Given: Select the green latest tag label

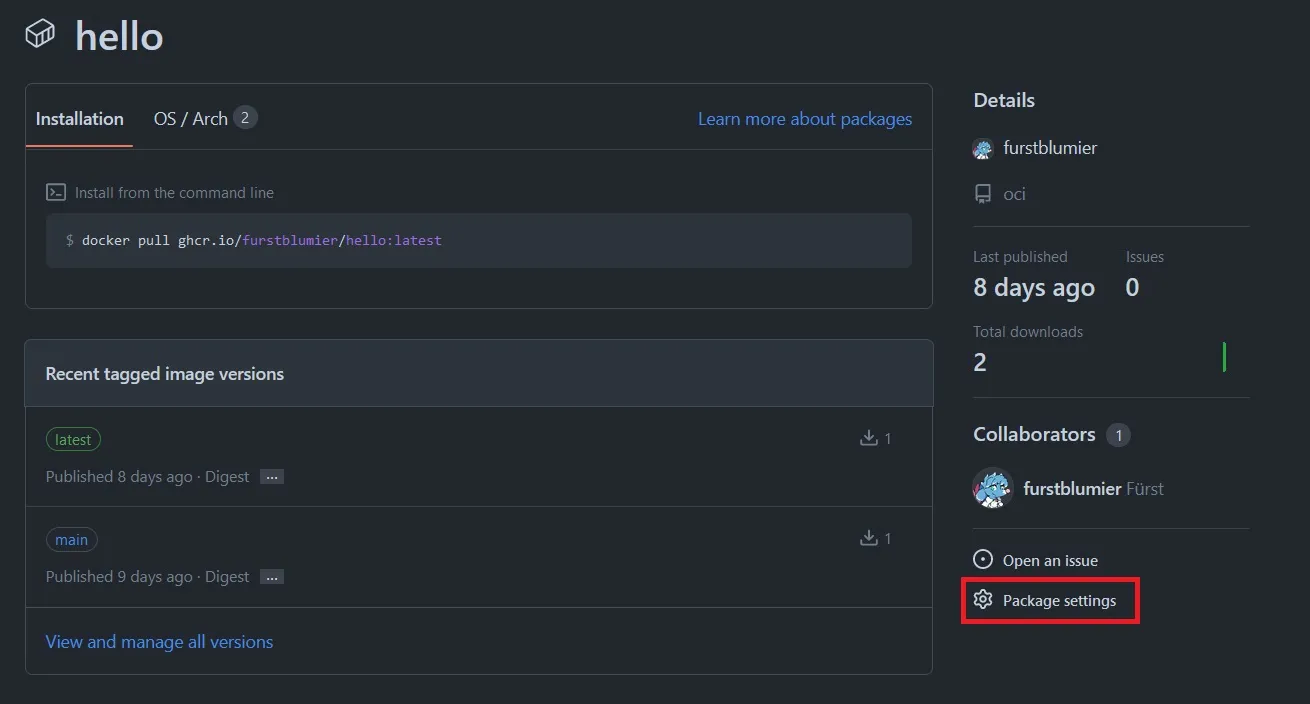Looking at the screenshot, I should coord(73,440).
